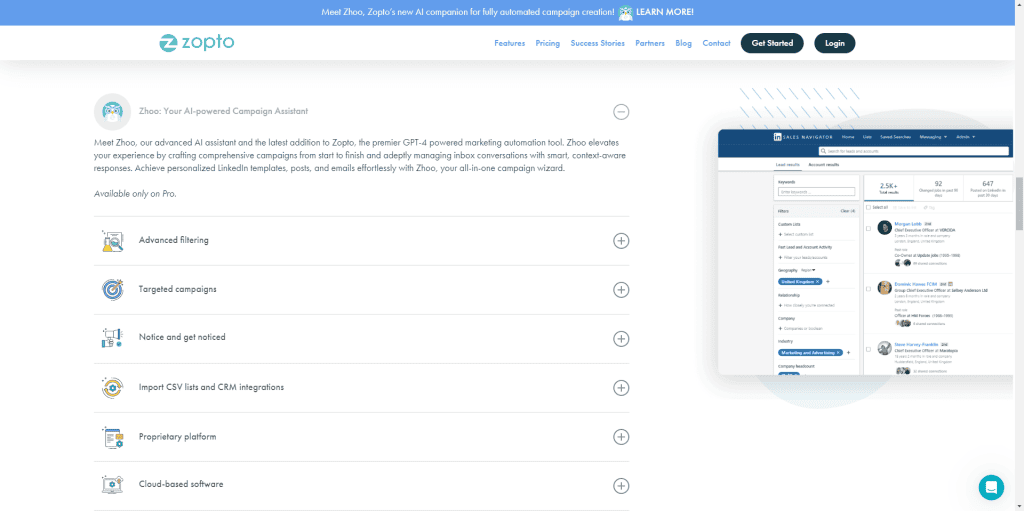The width and height of the screenshot is (1024, 511).
Task: Expand Notice and get noticed plus button
Action: pyautogui.click(x=621, y=338)
